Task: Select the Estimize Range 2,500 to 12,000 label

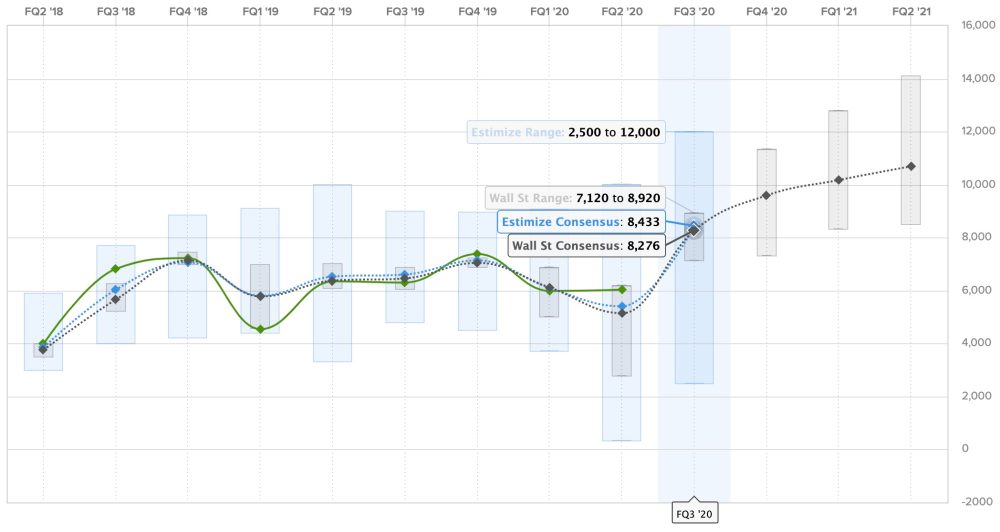Action: (x=565, y=132)
